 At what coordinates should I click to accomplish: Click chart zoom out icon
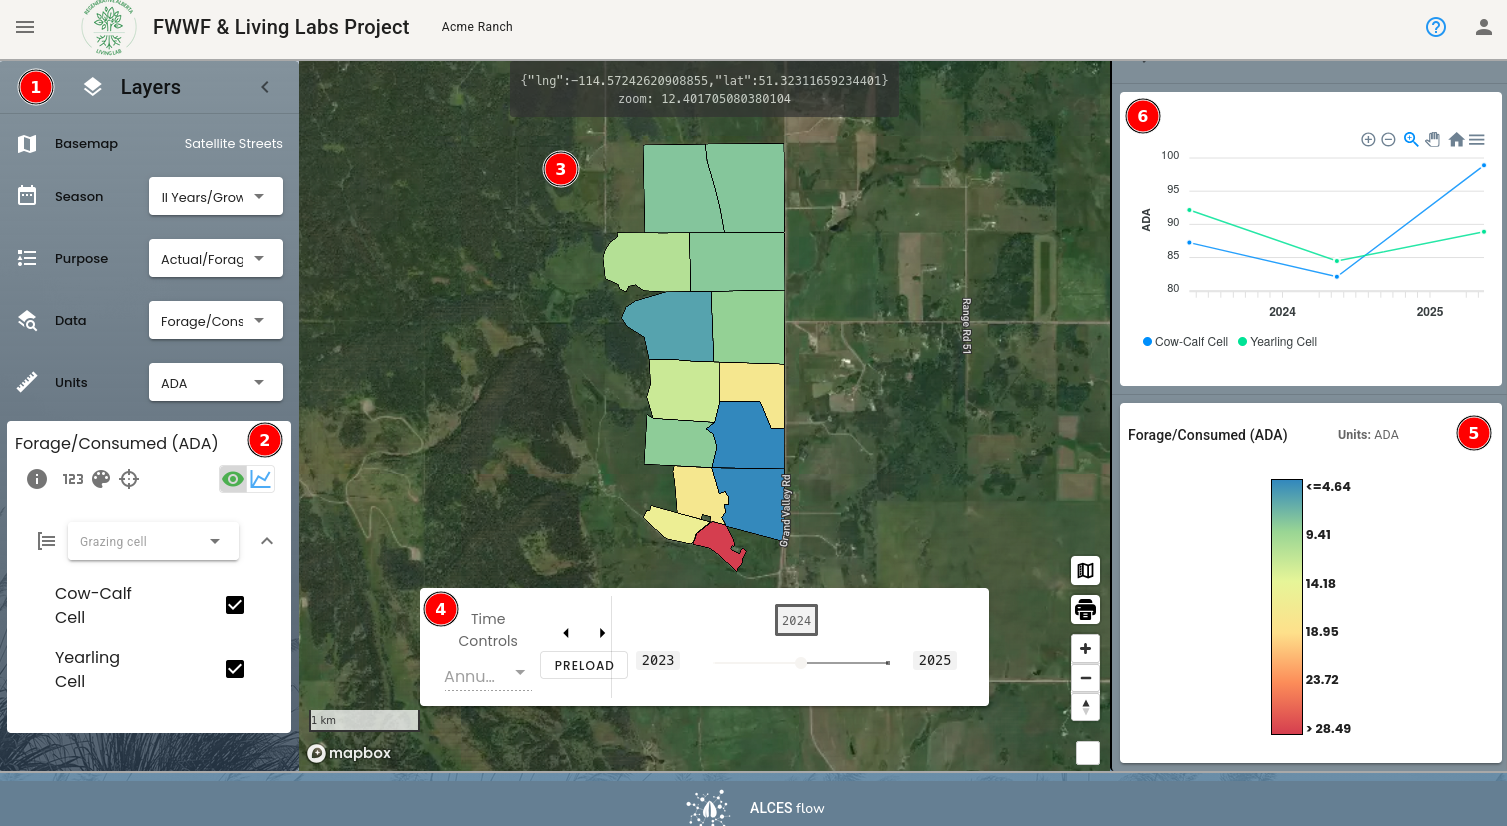[1388, 139]
